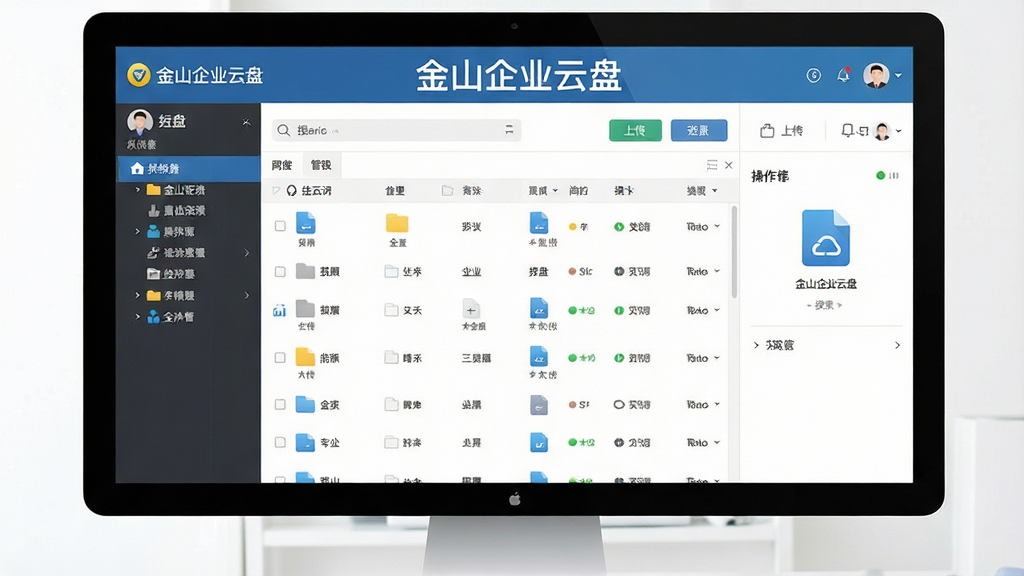Click 金山企业云盘 title beside the shield logo
The height and width of the screenshot is (576, 1024).
pos(209,76)
